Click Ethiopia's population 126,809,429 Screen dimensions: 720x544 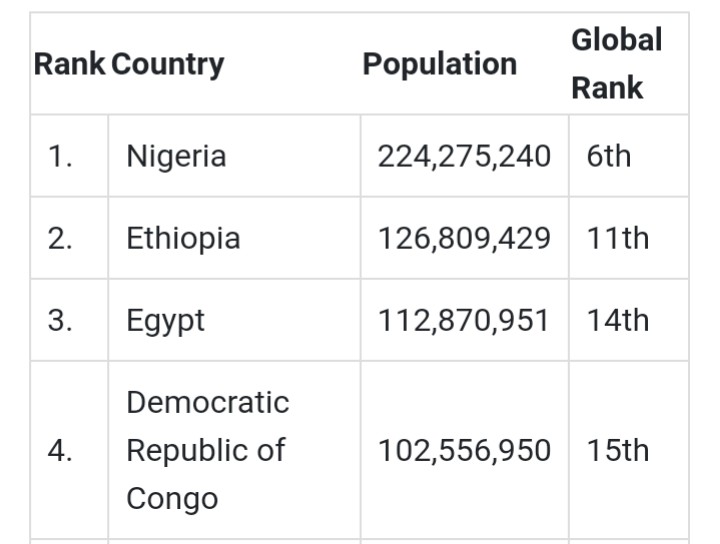click(x=464, y=238)
